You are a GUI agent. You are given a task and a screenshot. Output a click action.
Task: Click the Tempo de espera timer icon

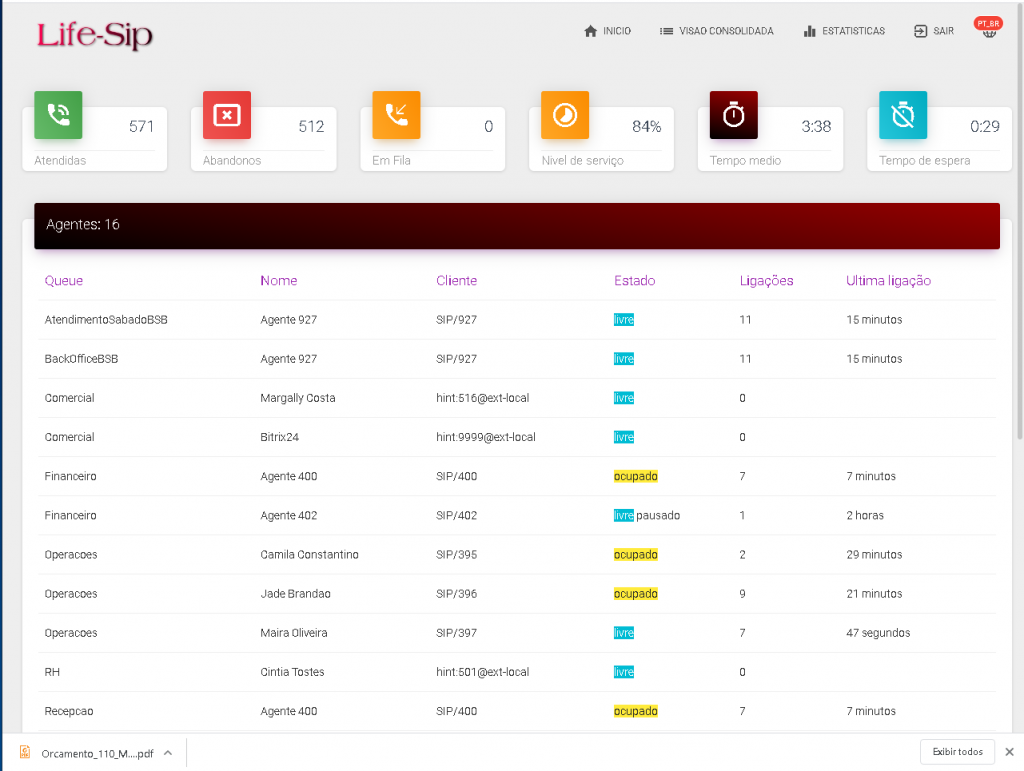click(x=903, y=115)
